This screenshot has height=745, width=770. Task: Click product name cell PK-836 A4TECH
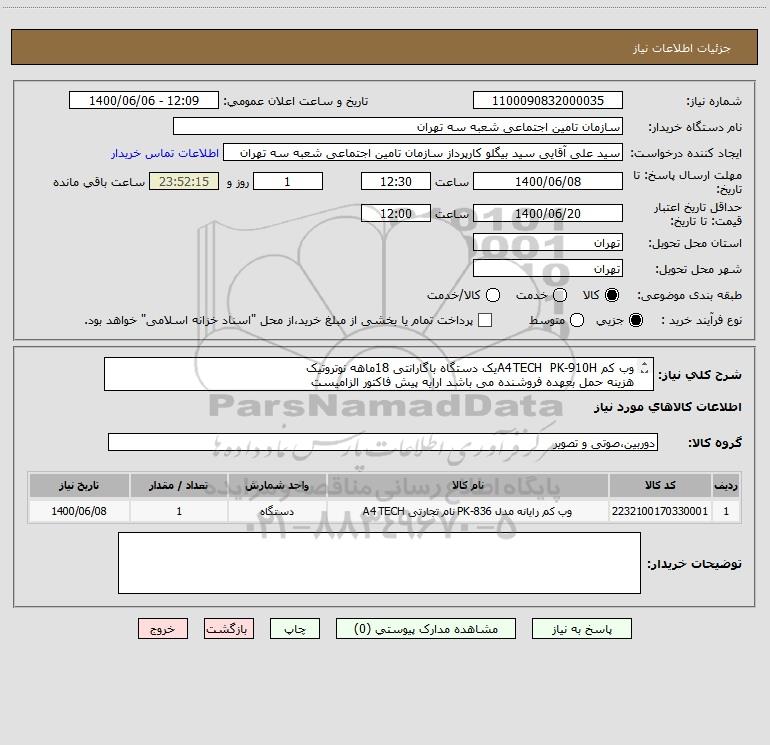click(468, 511)
